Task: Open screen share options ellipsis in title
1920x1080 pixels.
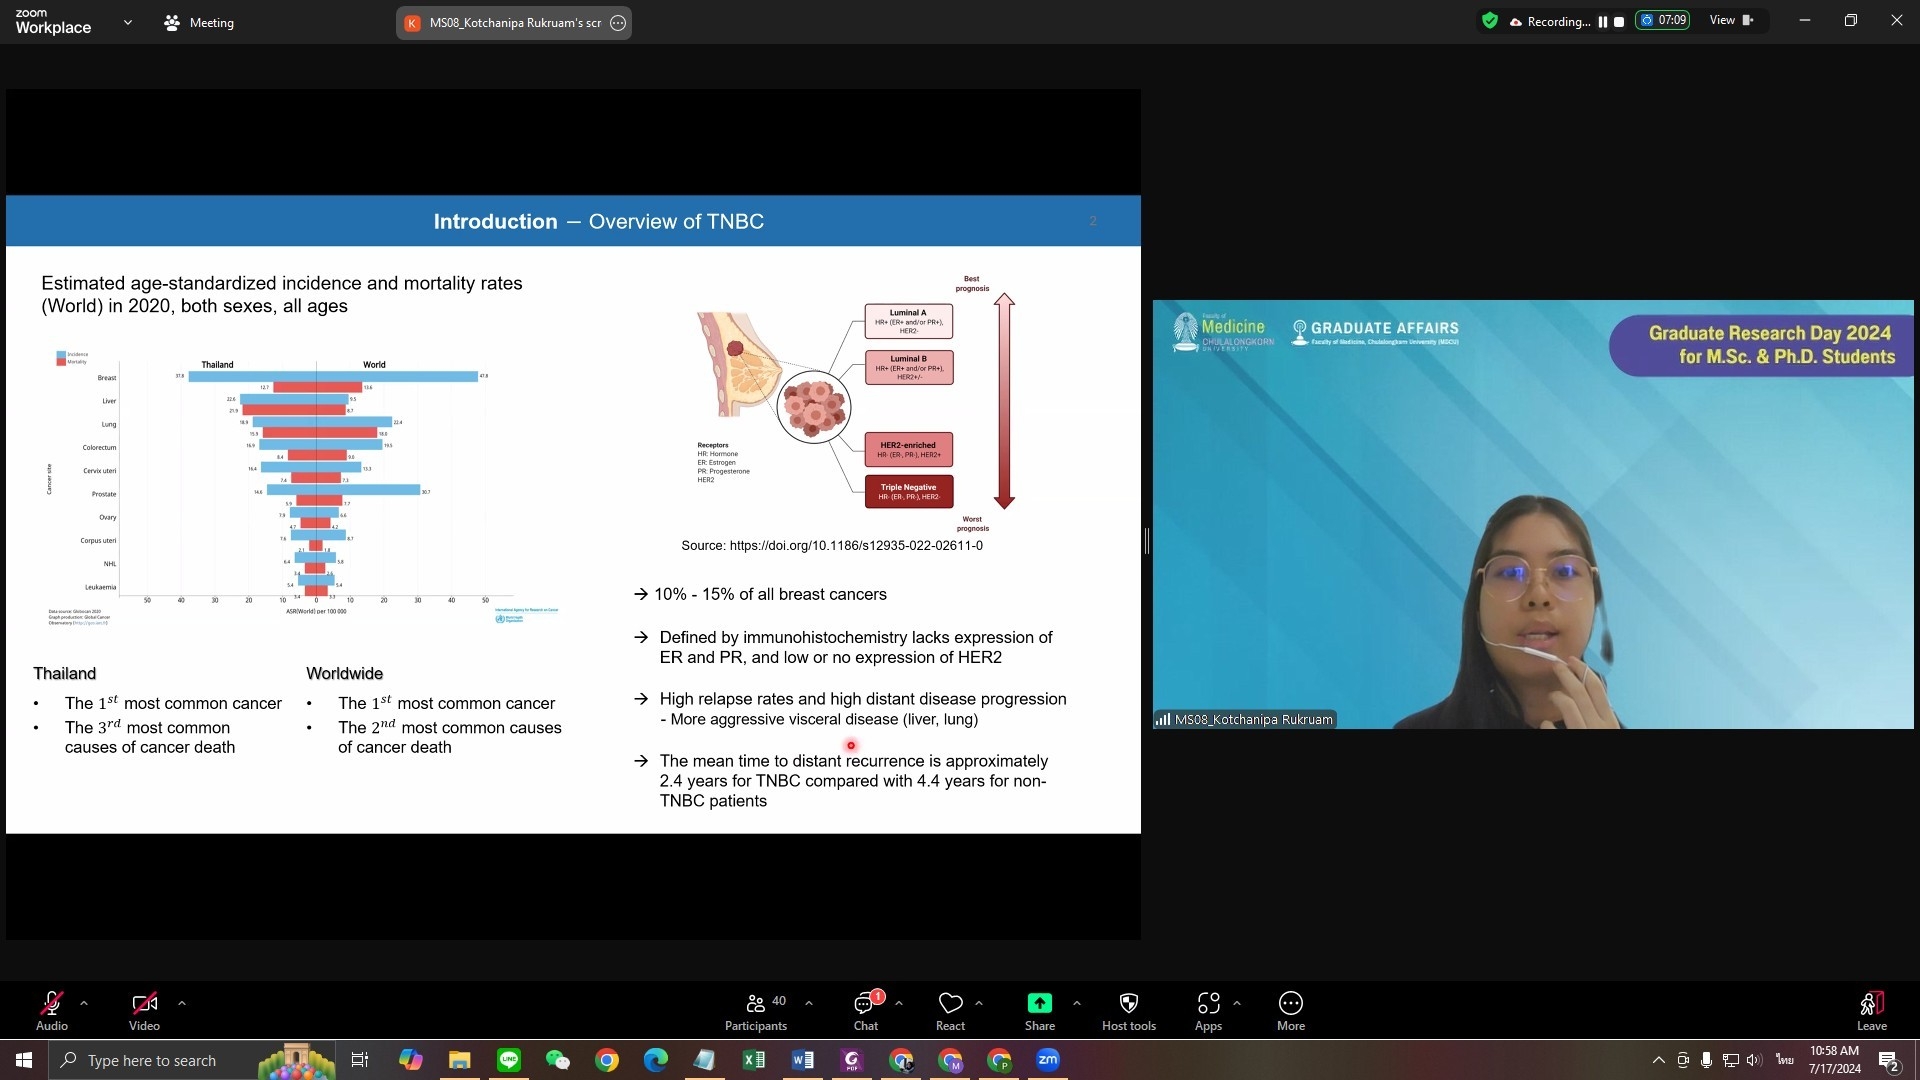Action: [618, 23]
